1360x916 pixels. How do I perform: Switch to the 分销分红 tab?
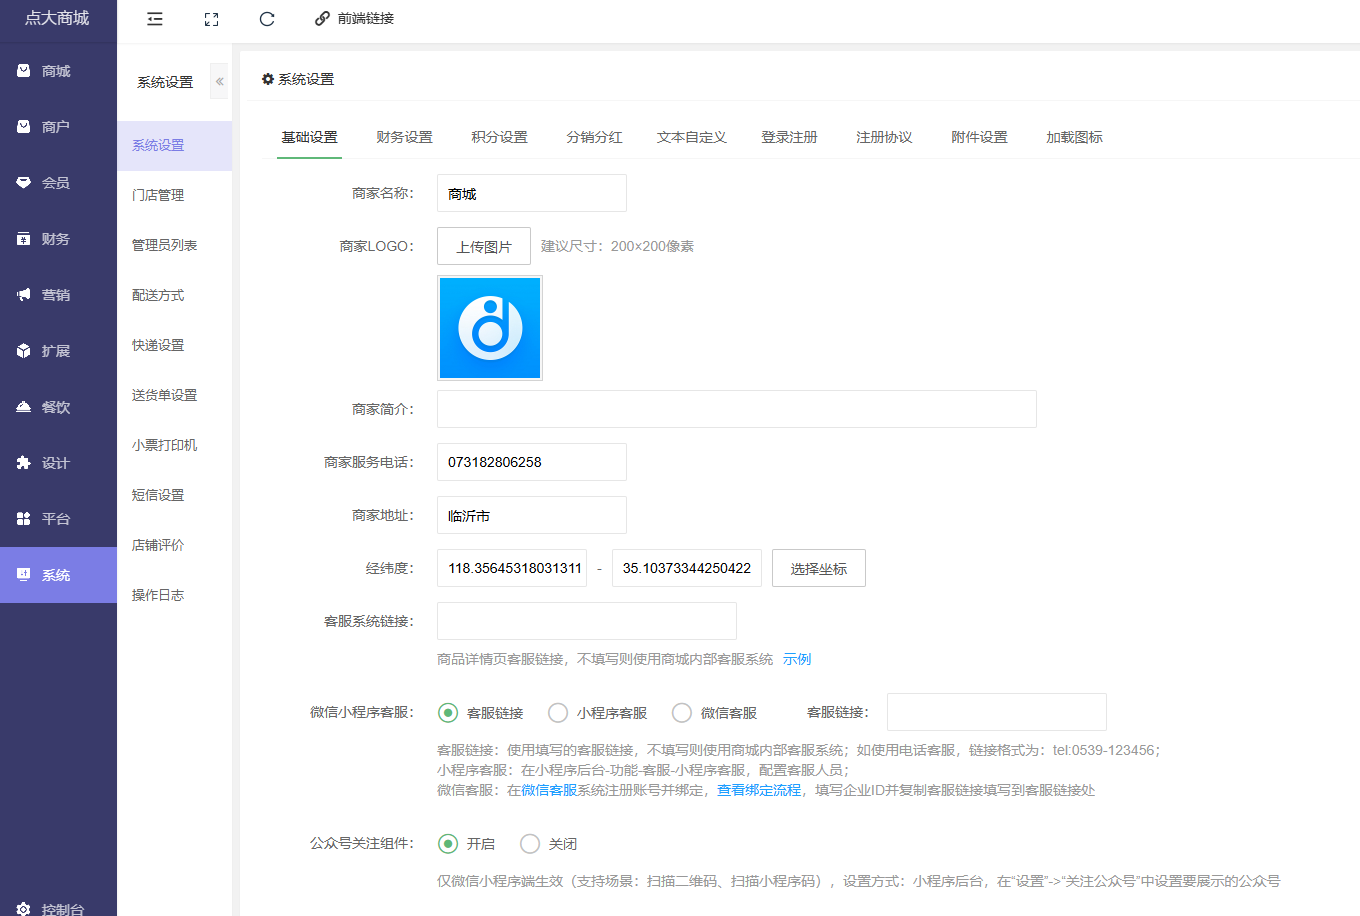point(594,137)
